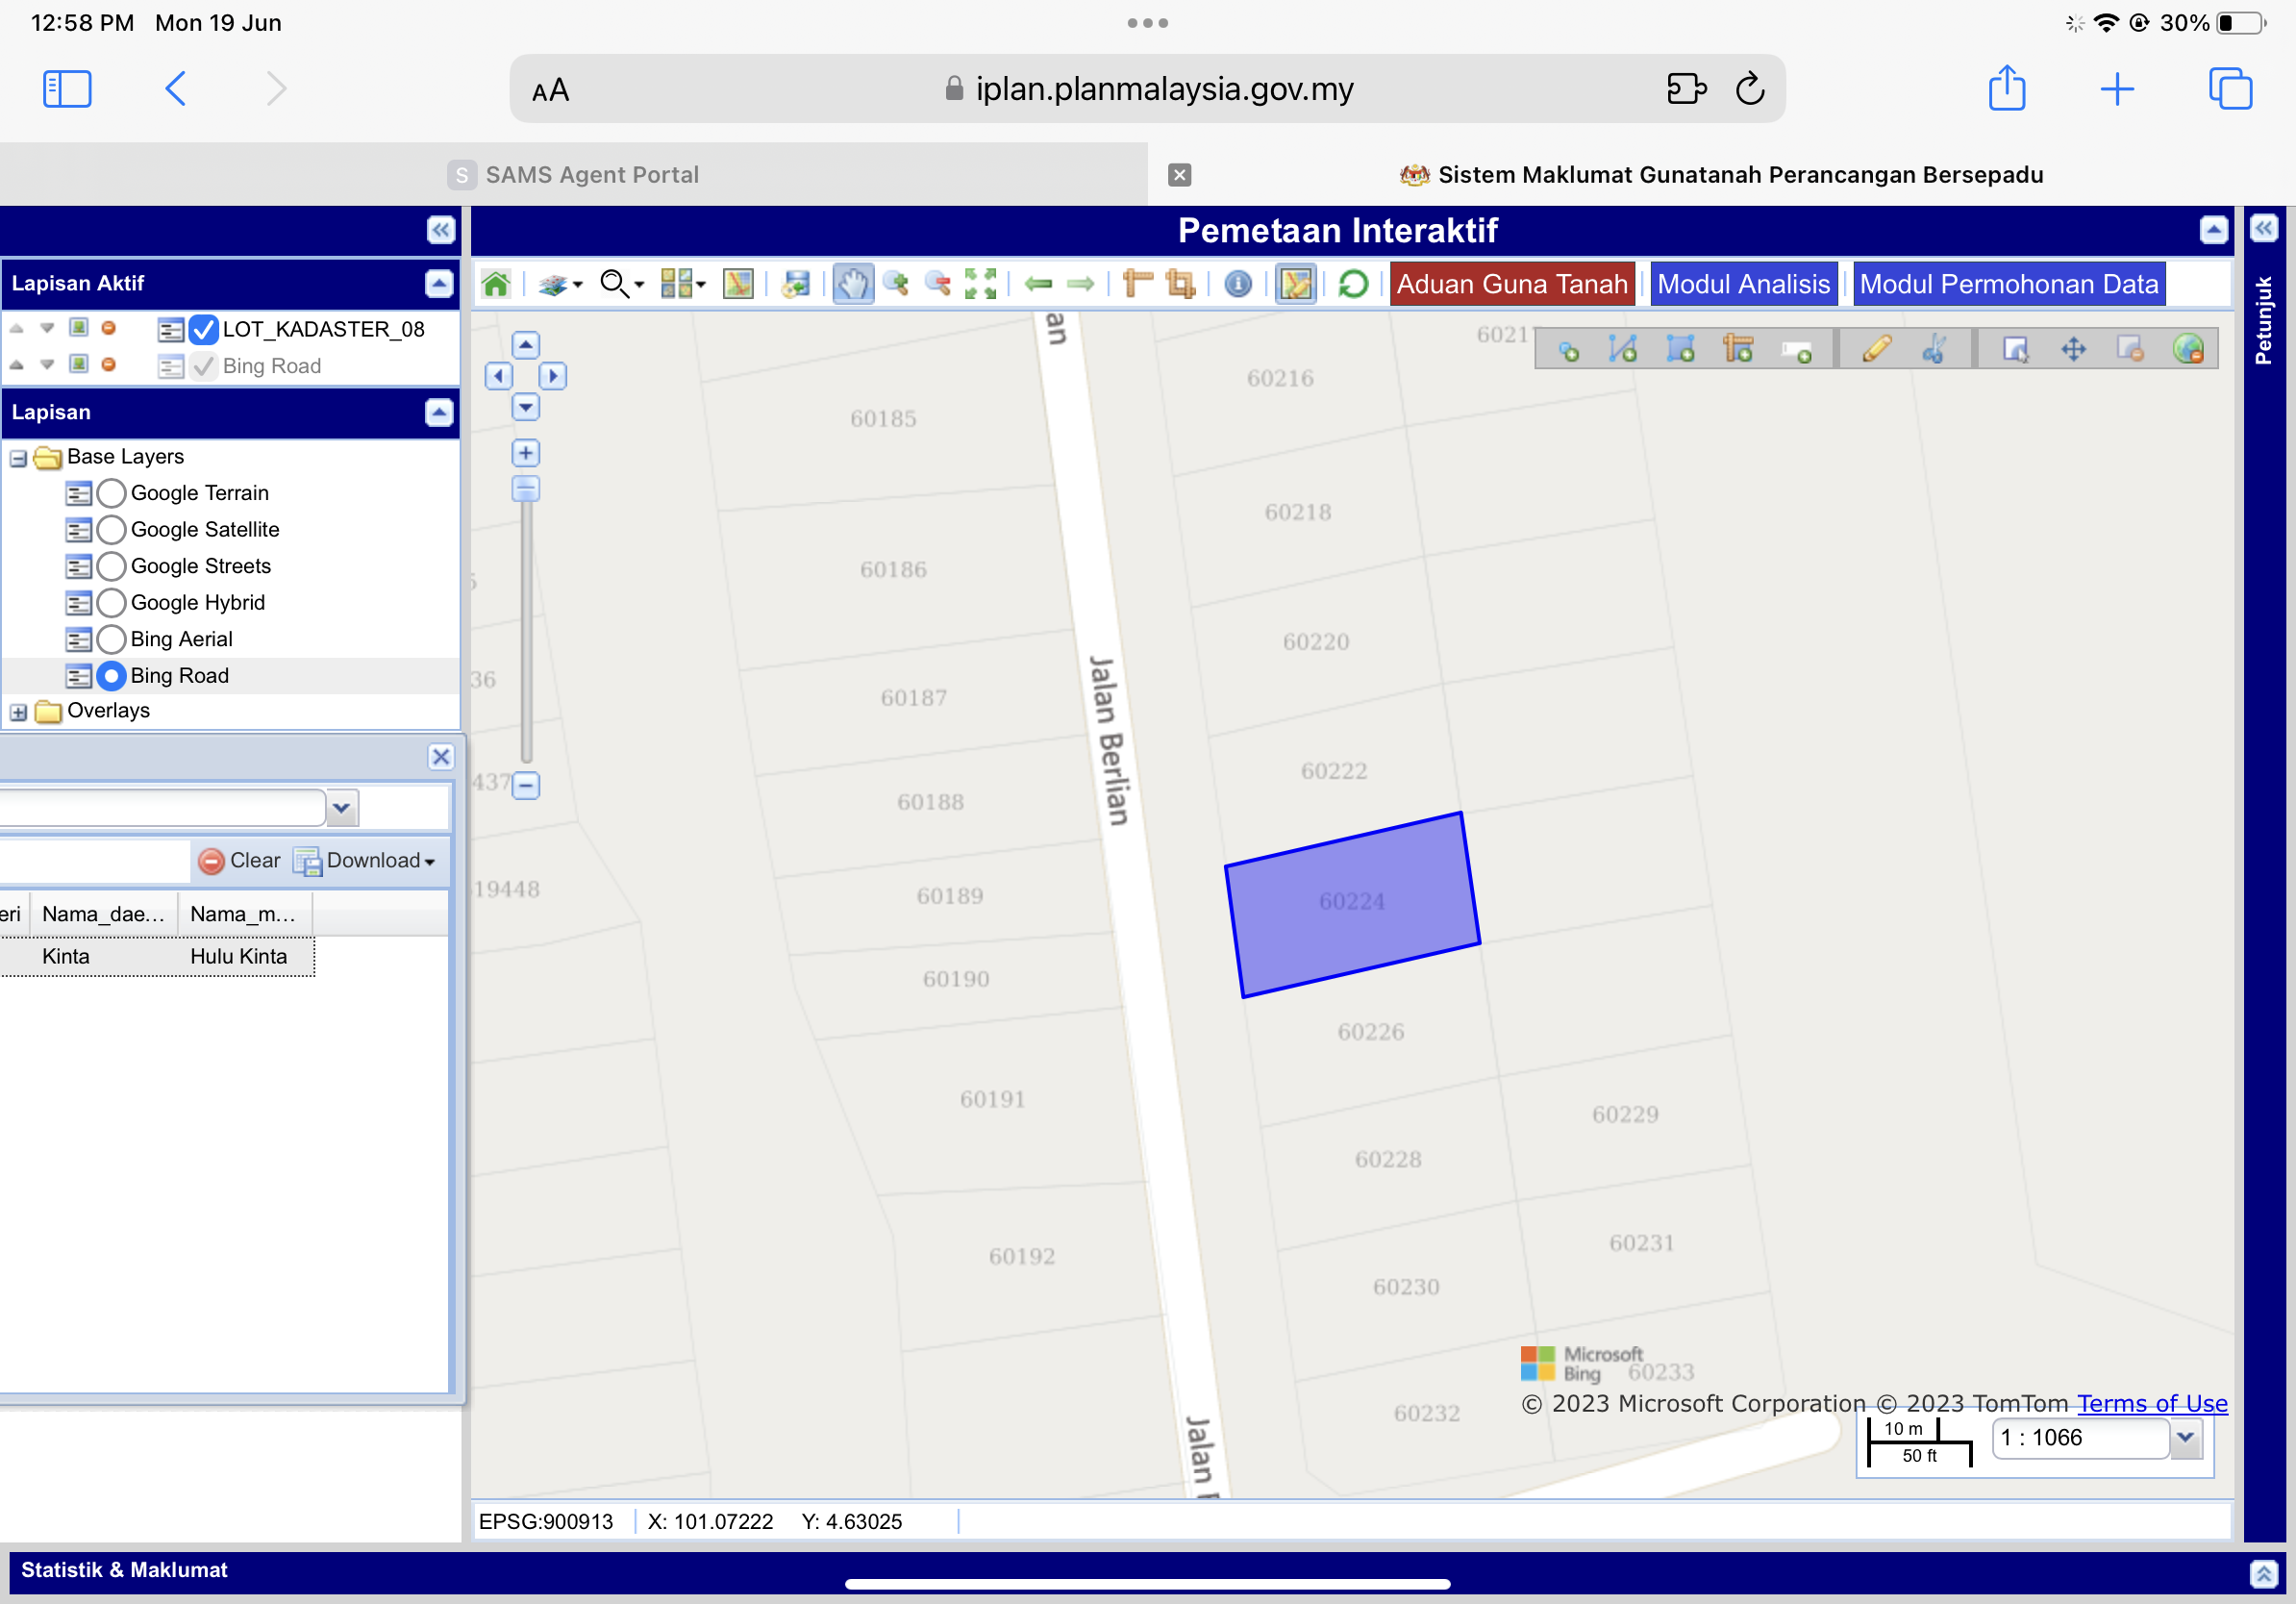Open the map scale 1:1066 dropdown
The image size is (2296, 1604).
[2185, 1438]
